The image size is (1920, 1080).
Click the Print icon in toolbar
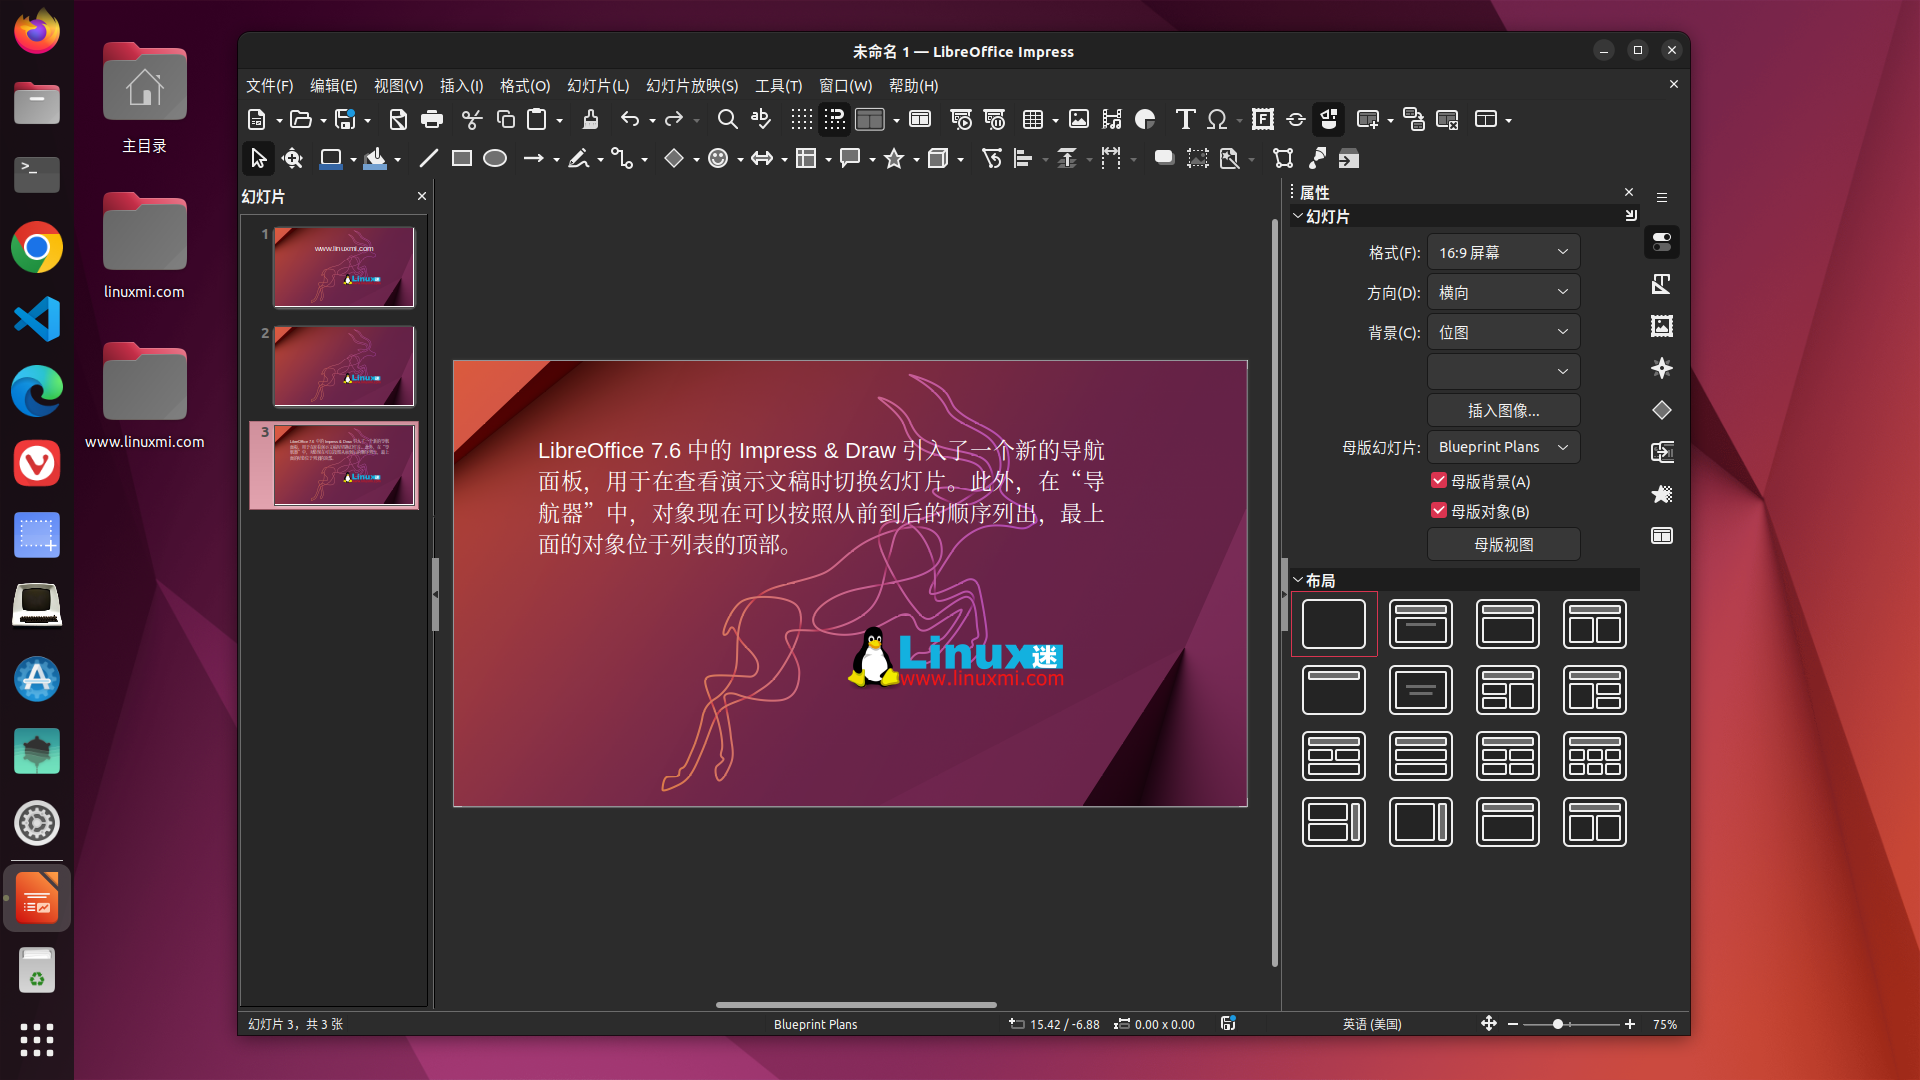click(432, 120)
